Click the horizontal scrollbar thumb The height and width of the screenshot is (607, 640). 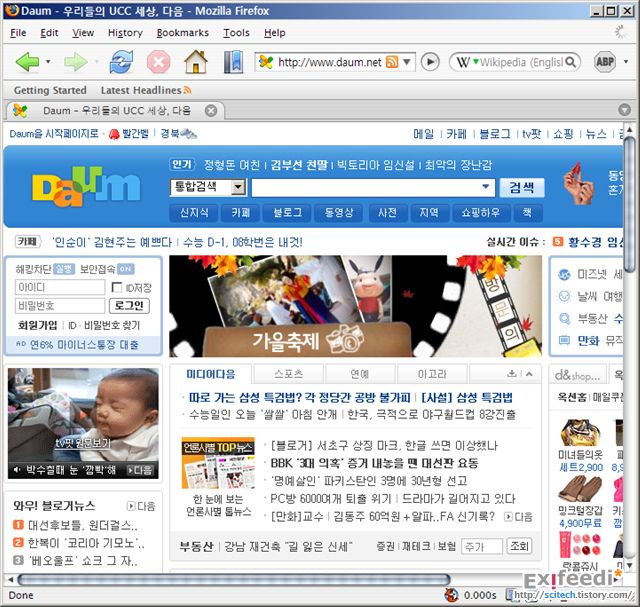233,579
